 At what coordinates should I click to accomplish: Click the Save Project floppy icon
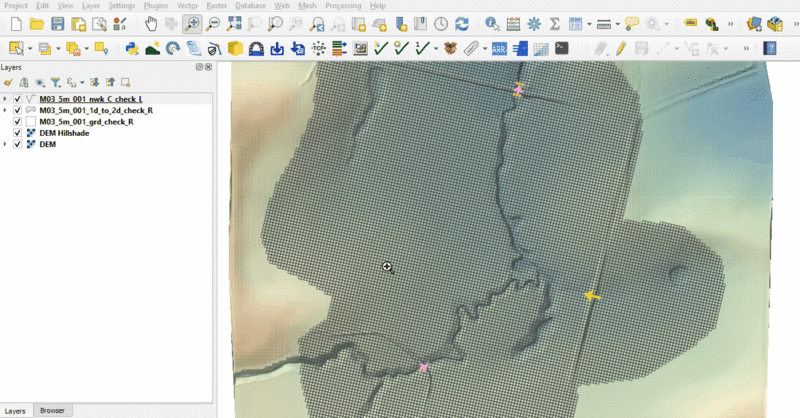tap(57, 23)
